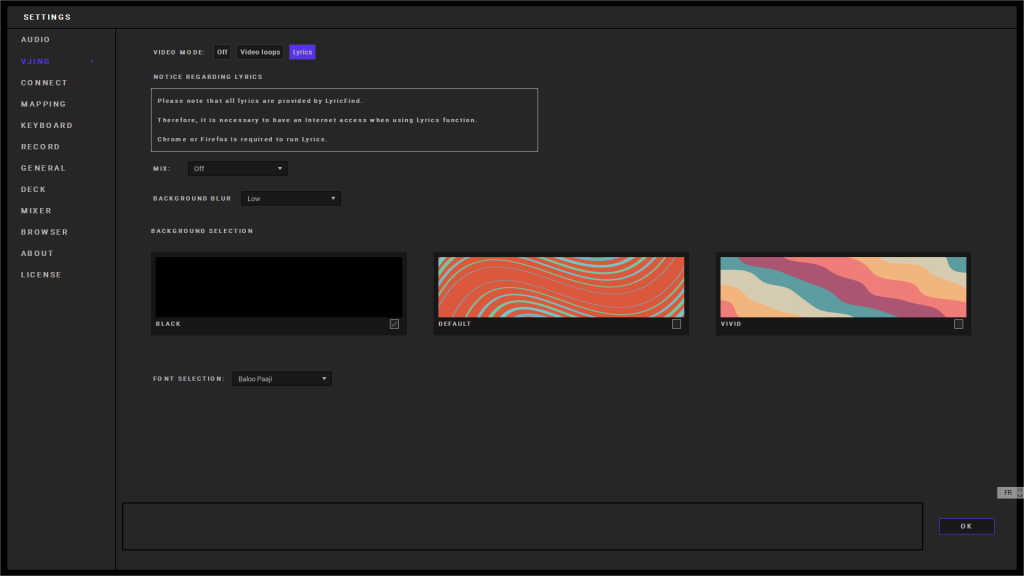Open the Connect settings section
The image size is (1024, 576).
pyautogui.click(x=44, y=83)
